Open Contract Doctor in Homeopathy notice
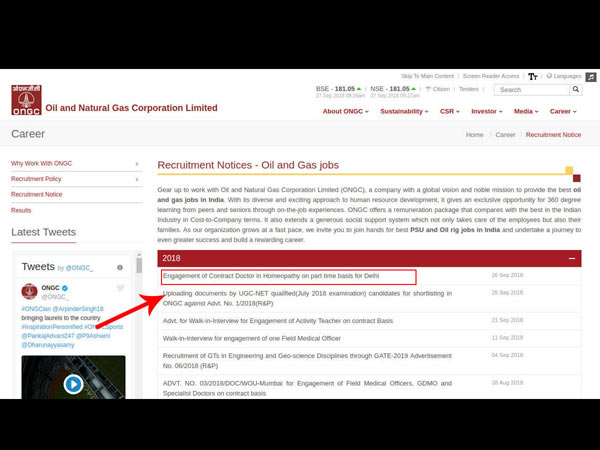Image resolution: width=600 pixels, height=450 pixels. [x=271, y=276]
